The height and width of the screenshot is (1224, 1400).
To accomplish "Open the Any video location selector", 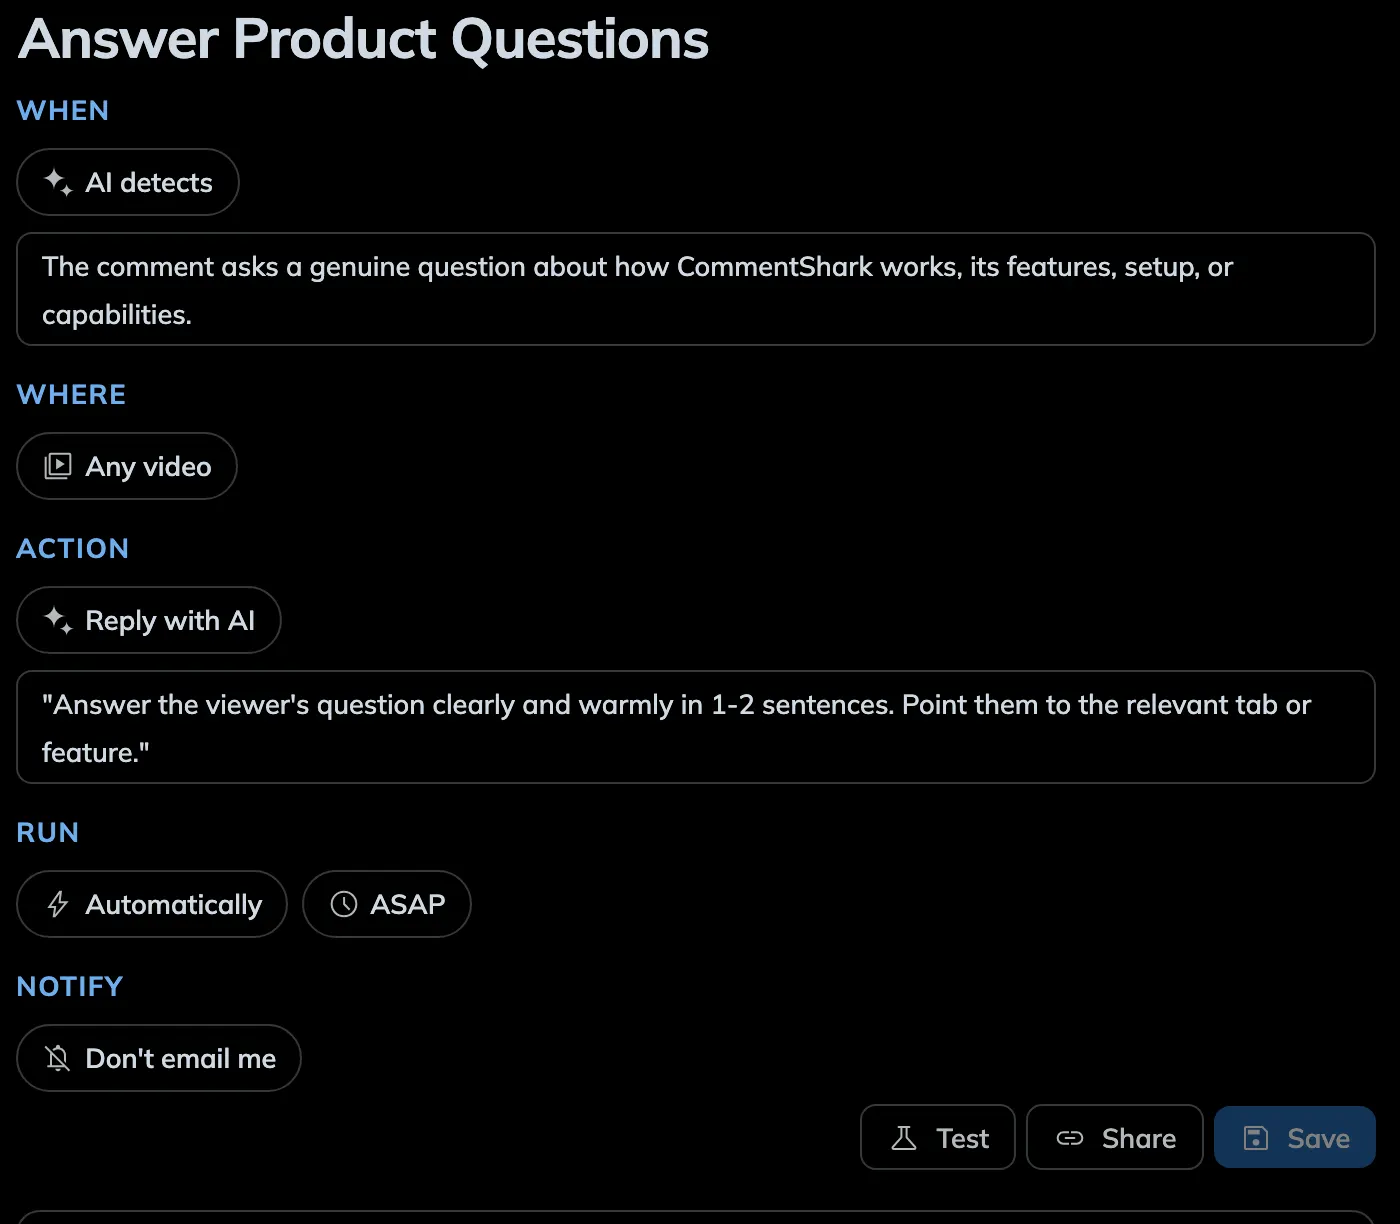I will point(127,466).
